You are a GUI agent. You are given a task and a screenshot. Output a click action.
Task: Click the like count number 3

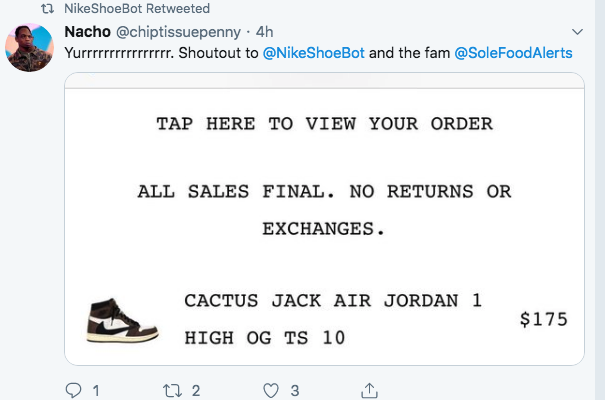point(294,390)
